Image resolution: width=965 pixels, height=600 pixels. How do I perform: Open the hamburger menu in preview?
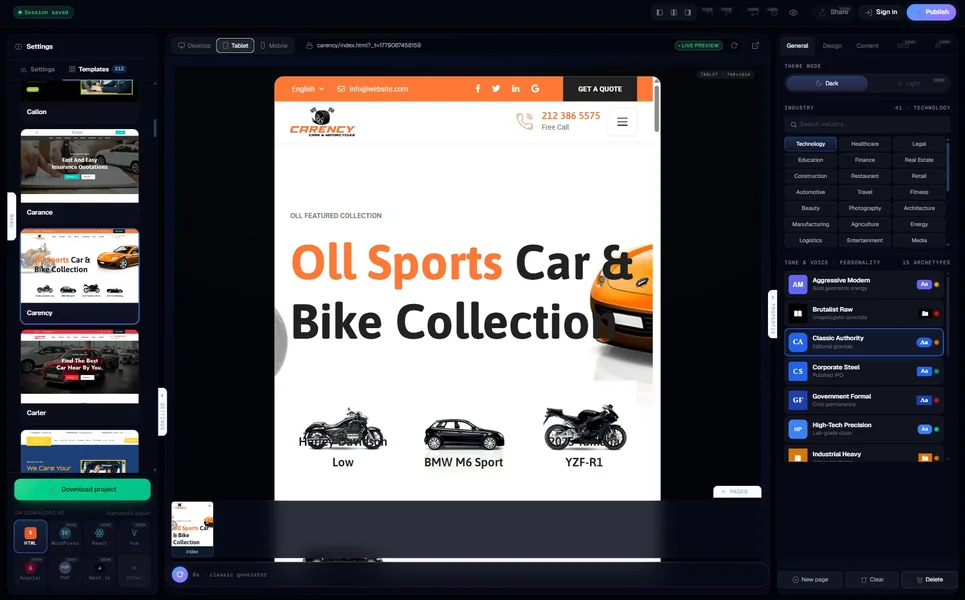point(622,122)
